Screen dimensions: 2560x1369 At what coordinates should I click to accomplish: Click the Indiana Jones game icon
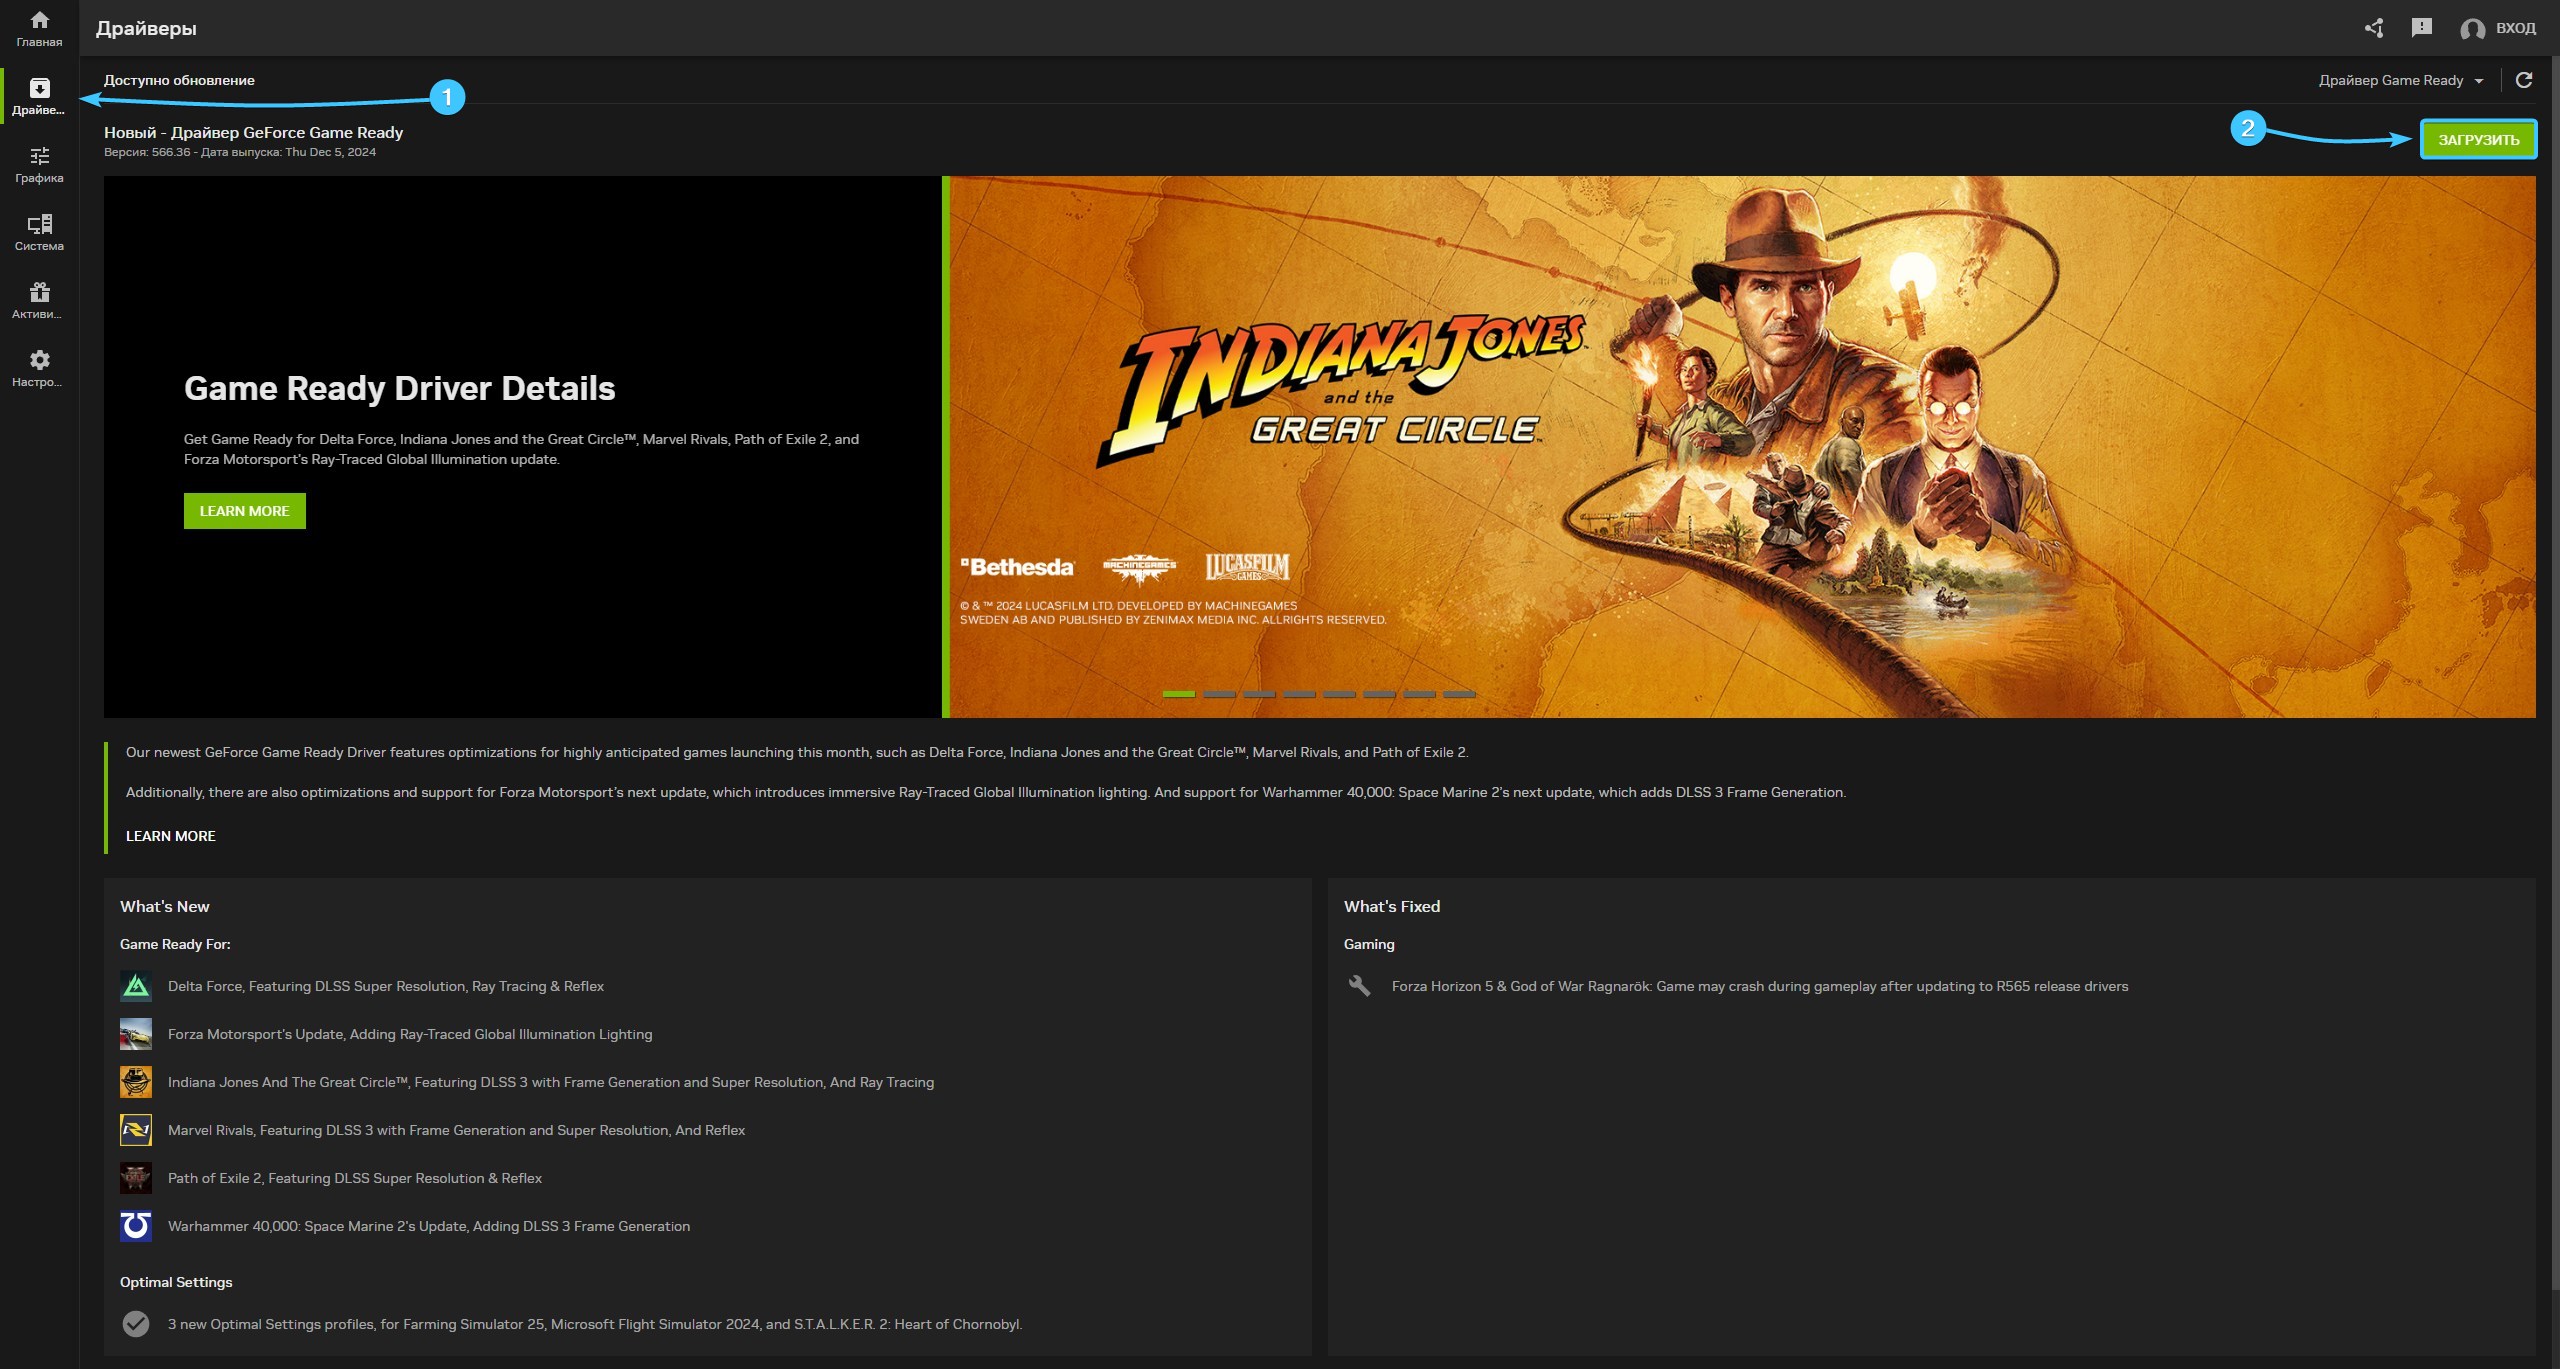(x=136, y=1082)
